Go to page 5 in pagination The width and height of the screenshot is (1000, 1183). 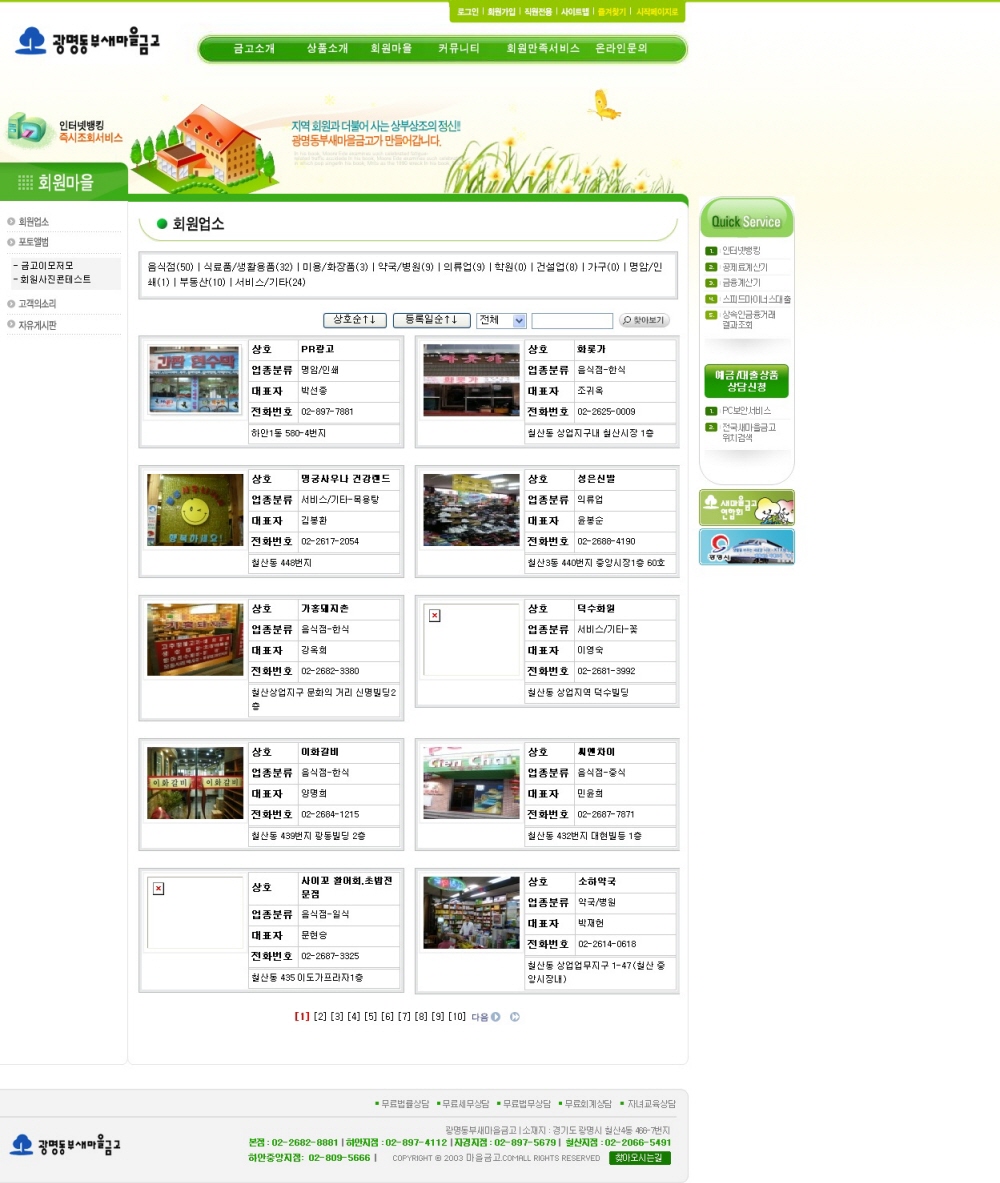pos(370,1017)
